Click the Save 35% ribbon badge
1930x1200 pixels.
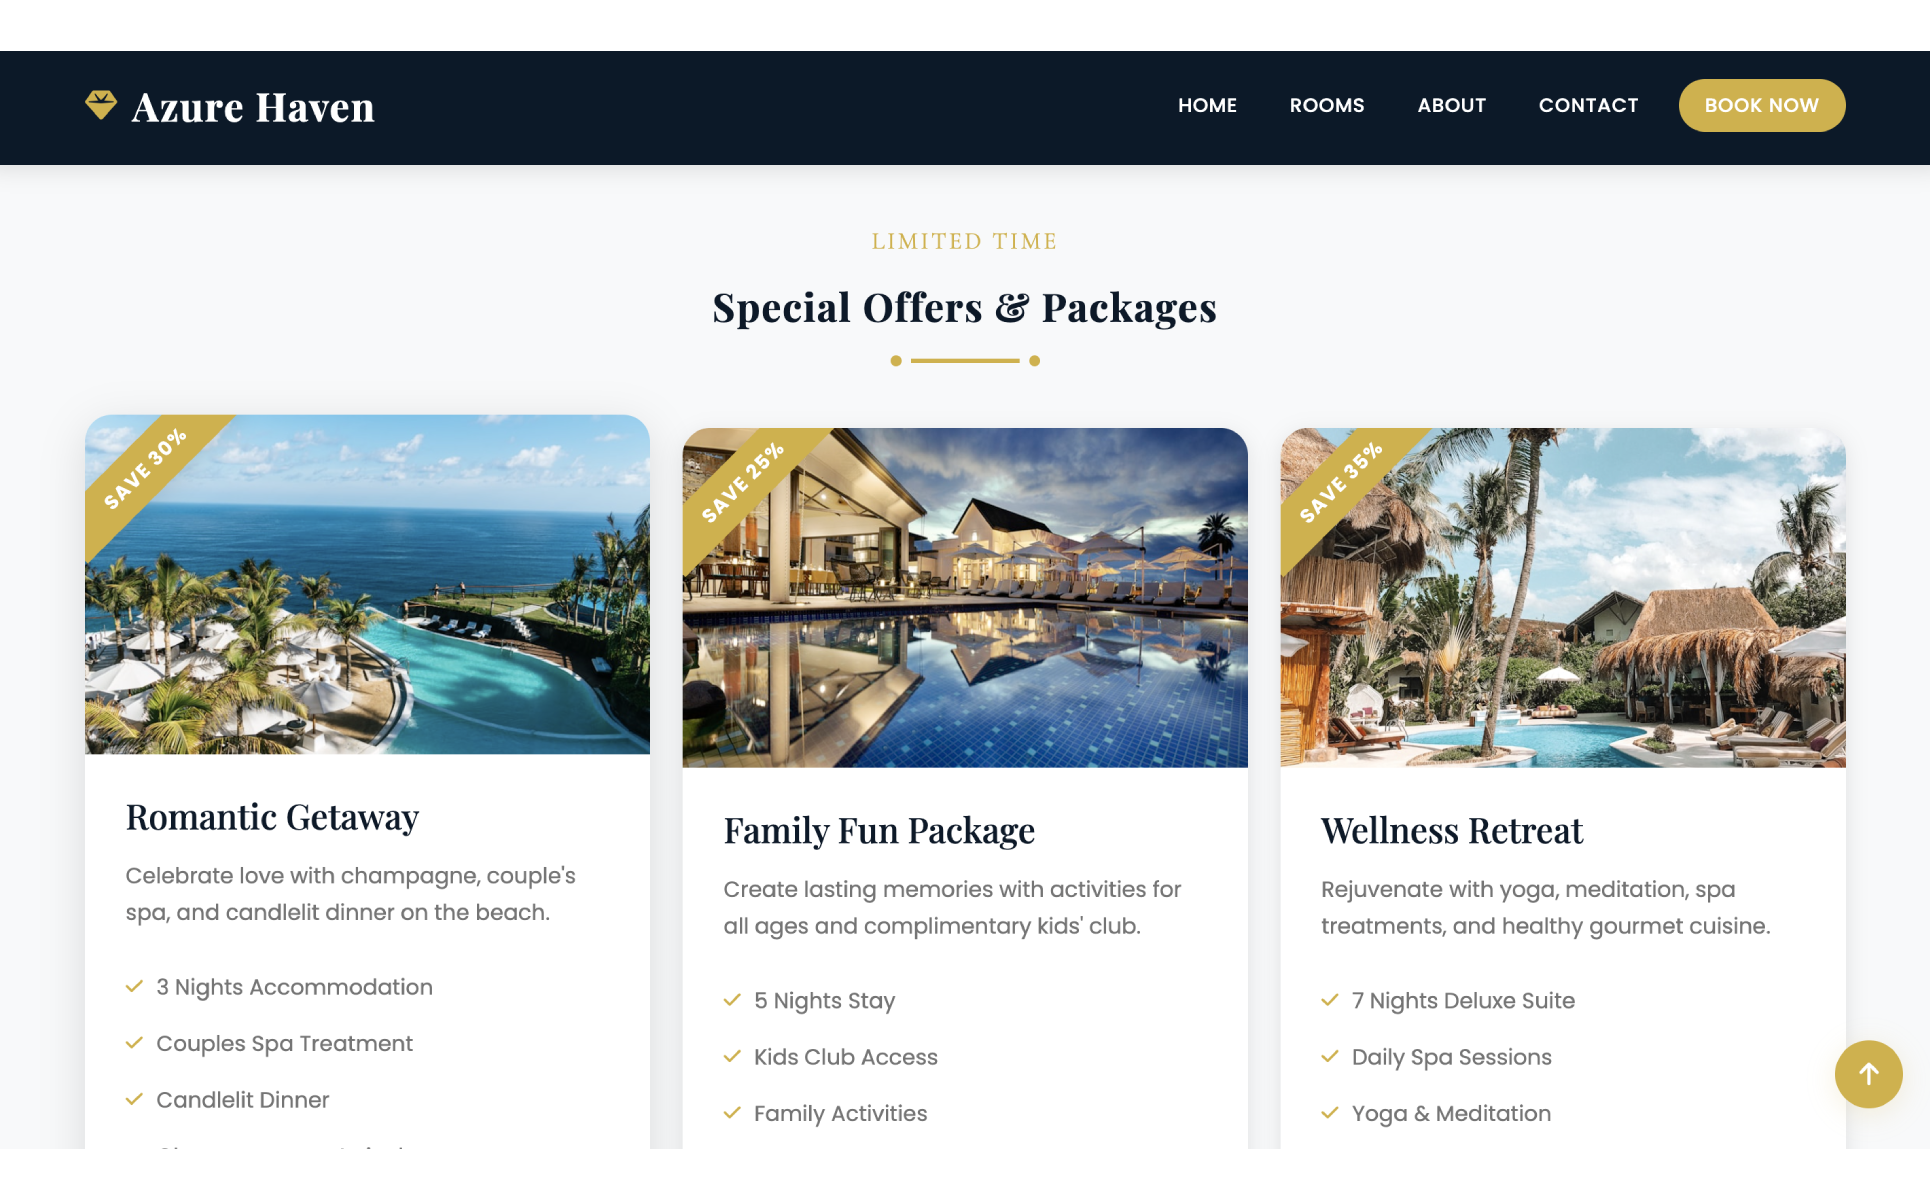pyautogui.click(x=1341, y=483)
